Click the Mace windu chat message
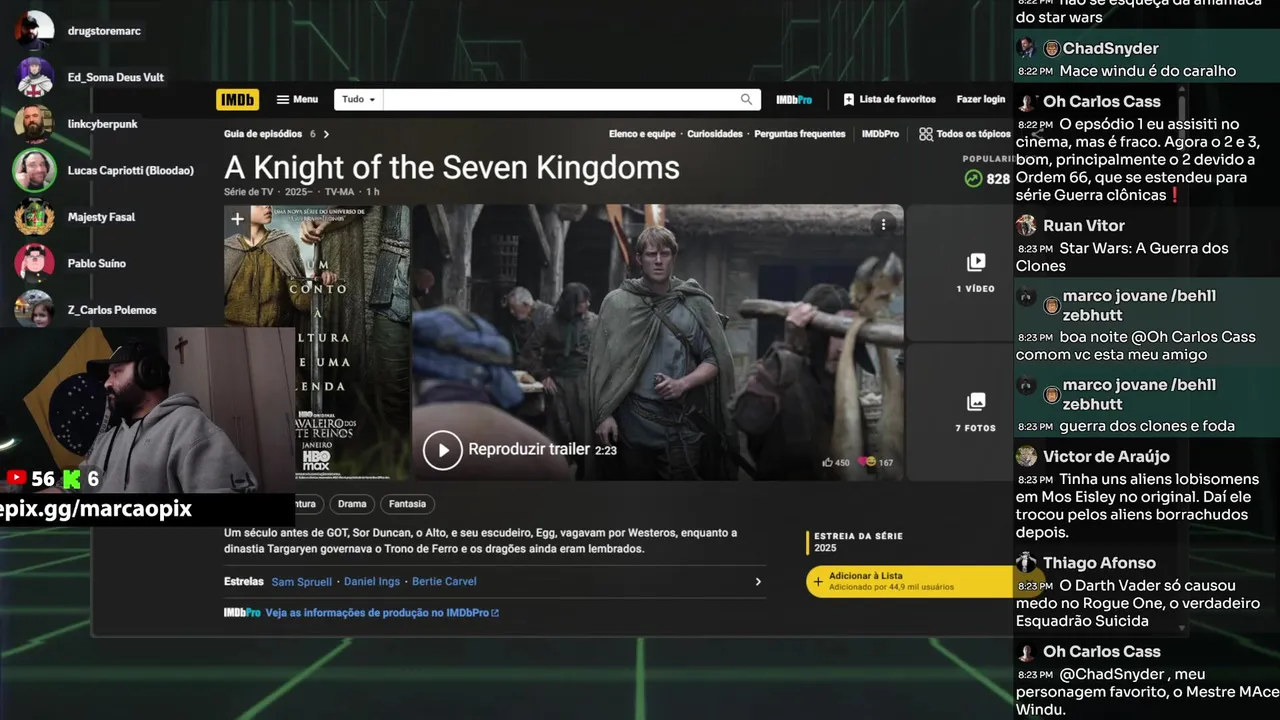The height and width of the screenshot is (720, 1280). [1148, 71]
